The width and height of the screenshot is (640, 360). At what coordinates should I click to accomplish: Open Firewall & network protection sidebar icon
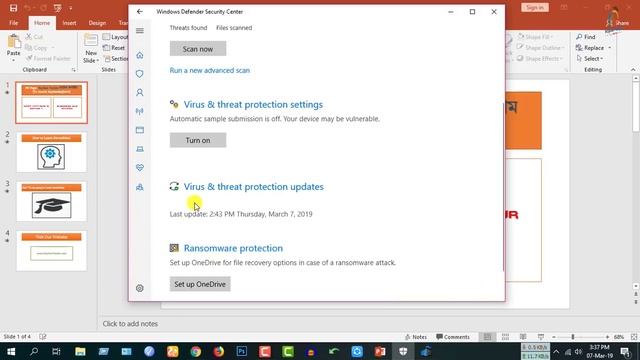click(140, 111)
